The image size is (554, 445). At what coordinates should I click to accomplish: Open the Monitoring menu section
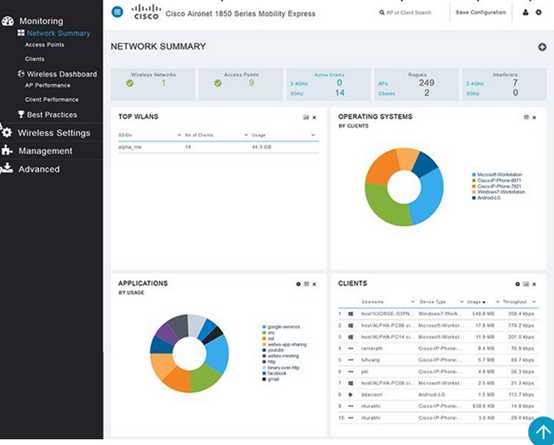[41, 21]
